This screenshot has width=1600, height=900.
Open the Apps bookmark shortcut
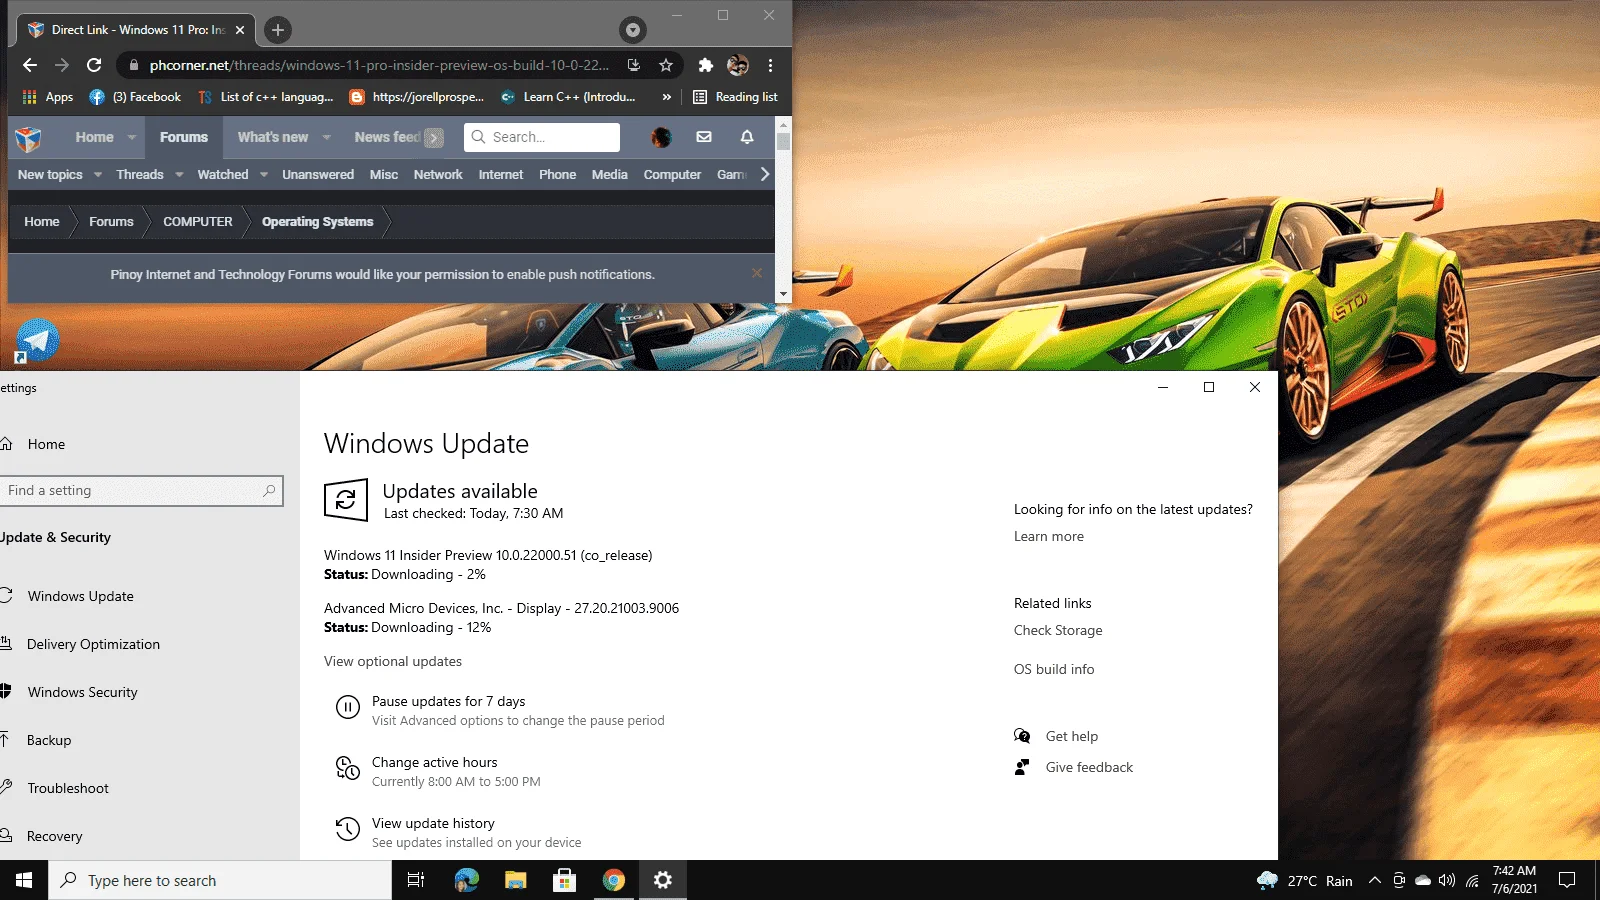click(x=48, y=97)
